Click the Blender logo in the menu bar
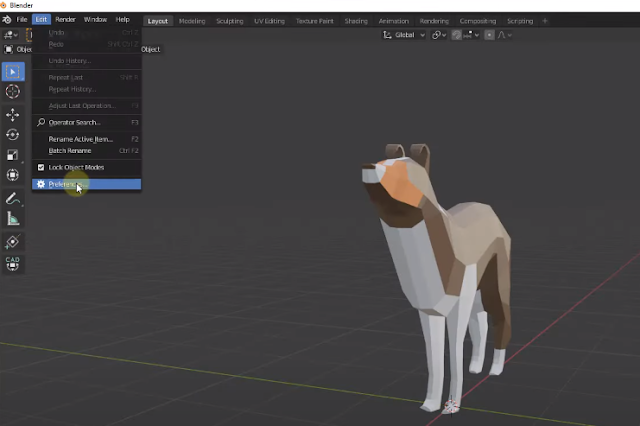The width and height of the screenshot is (640, 426). coord(7,20)
